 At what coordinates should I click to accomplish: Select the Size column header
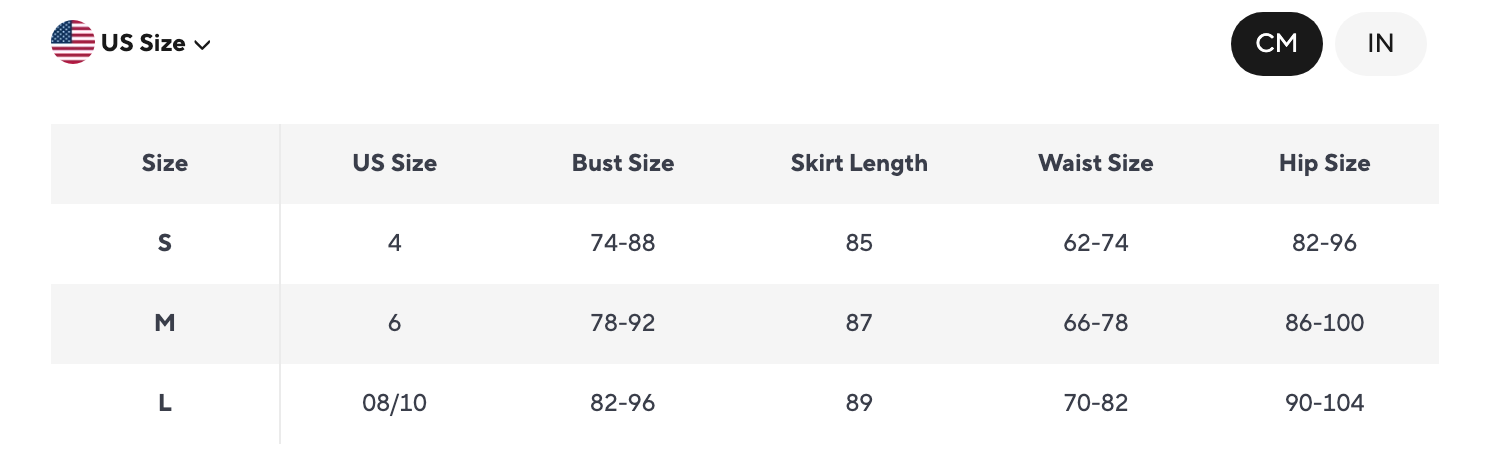click(165, 163)
